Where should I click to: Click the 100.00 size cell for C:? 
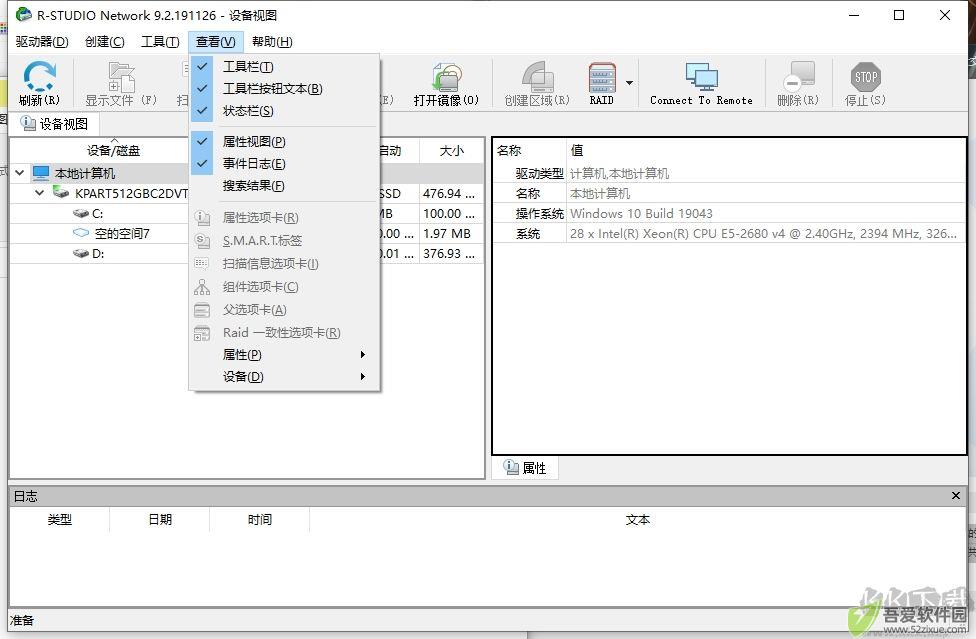[449, 213]
